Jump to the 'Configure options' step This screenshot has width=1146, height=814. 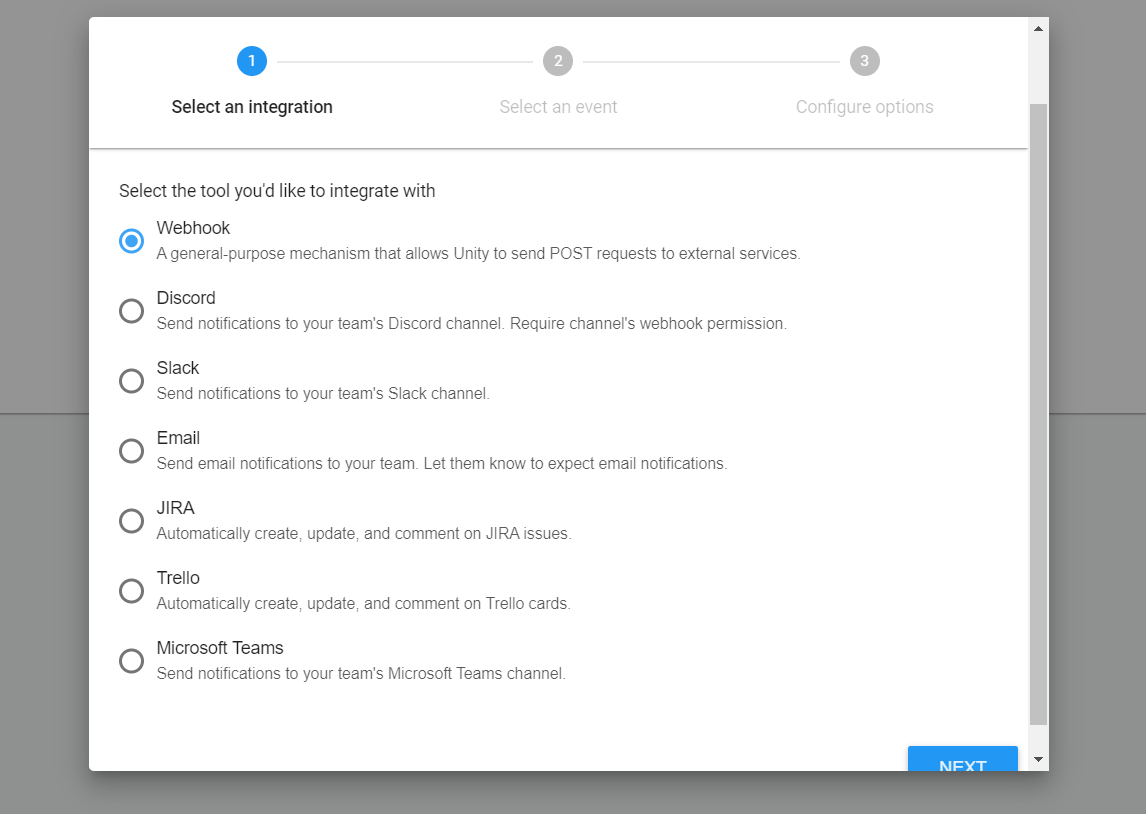pos(865,107)
